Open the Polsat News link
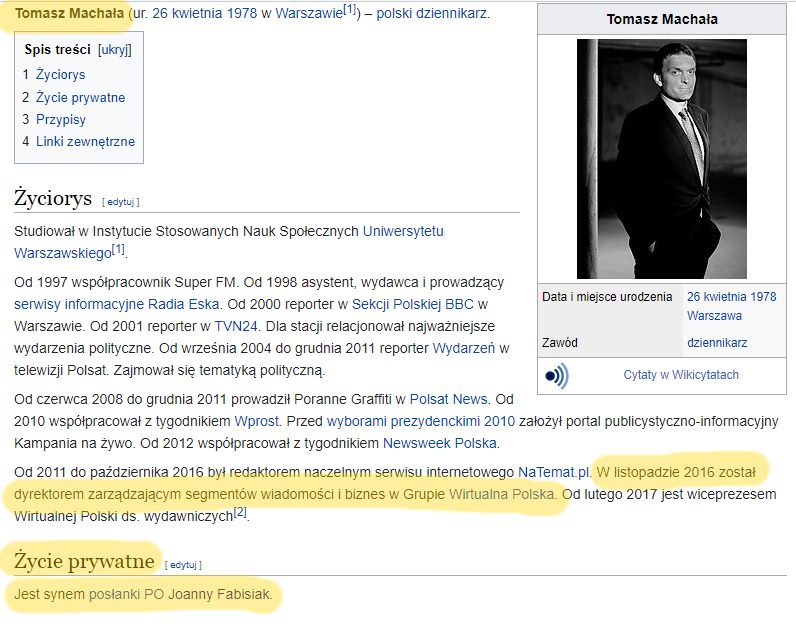 coord(449,398)
